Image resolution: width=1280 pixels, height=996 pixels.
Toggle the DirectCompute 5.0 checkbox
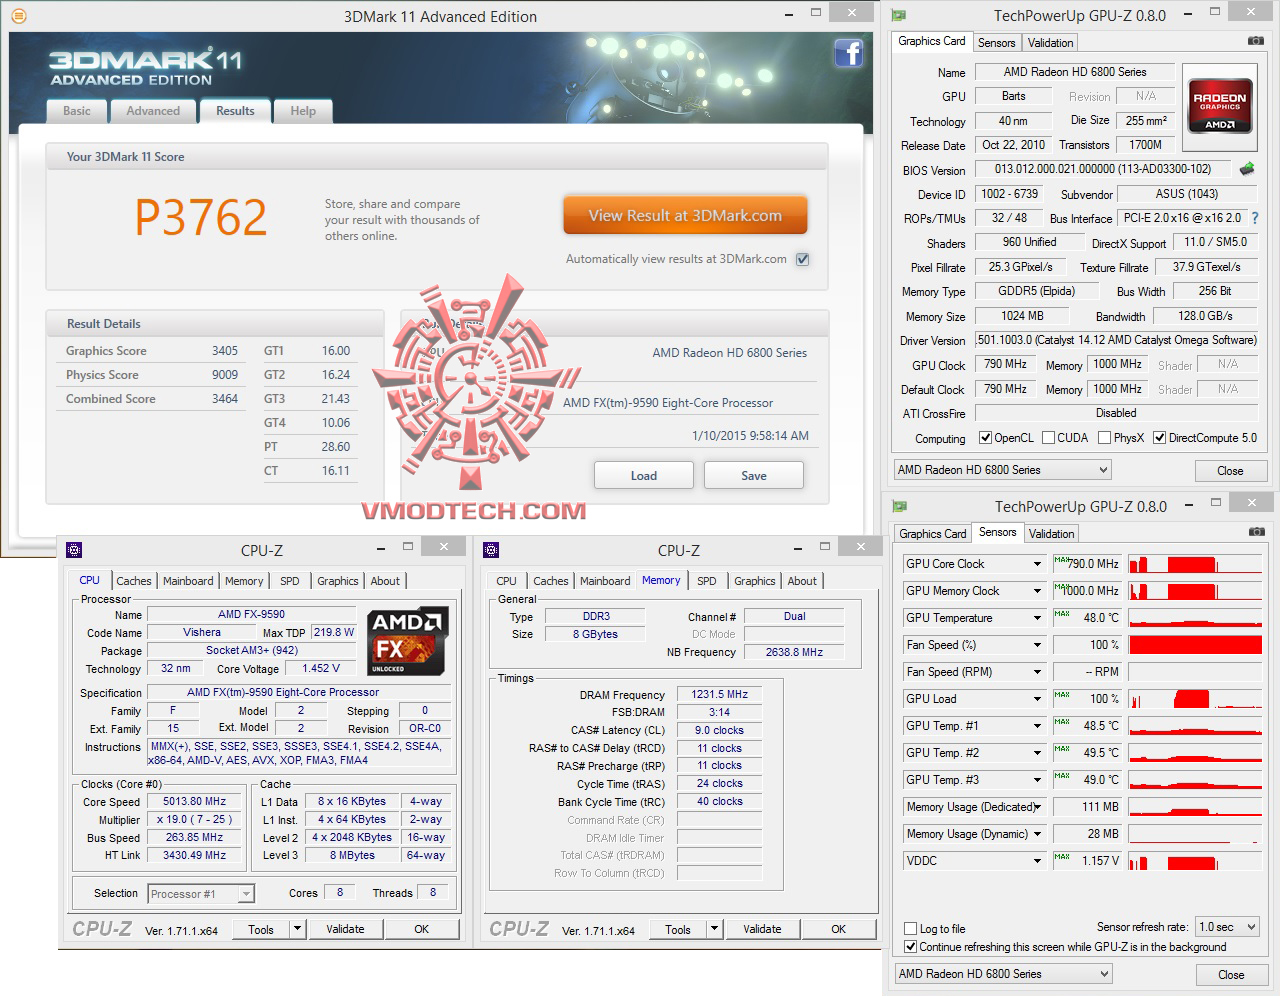1160,438
